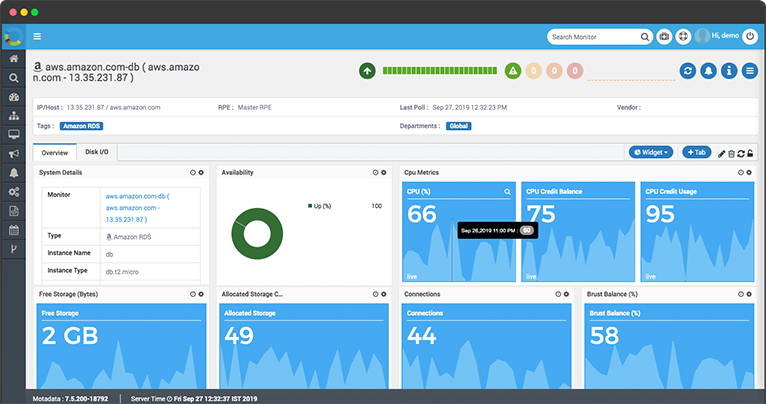
Task: Click the 'db.t2.micro' instance type value
Action: (122, 272)
